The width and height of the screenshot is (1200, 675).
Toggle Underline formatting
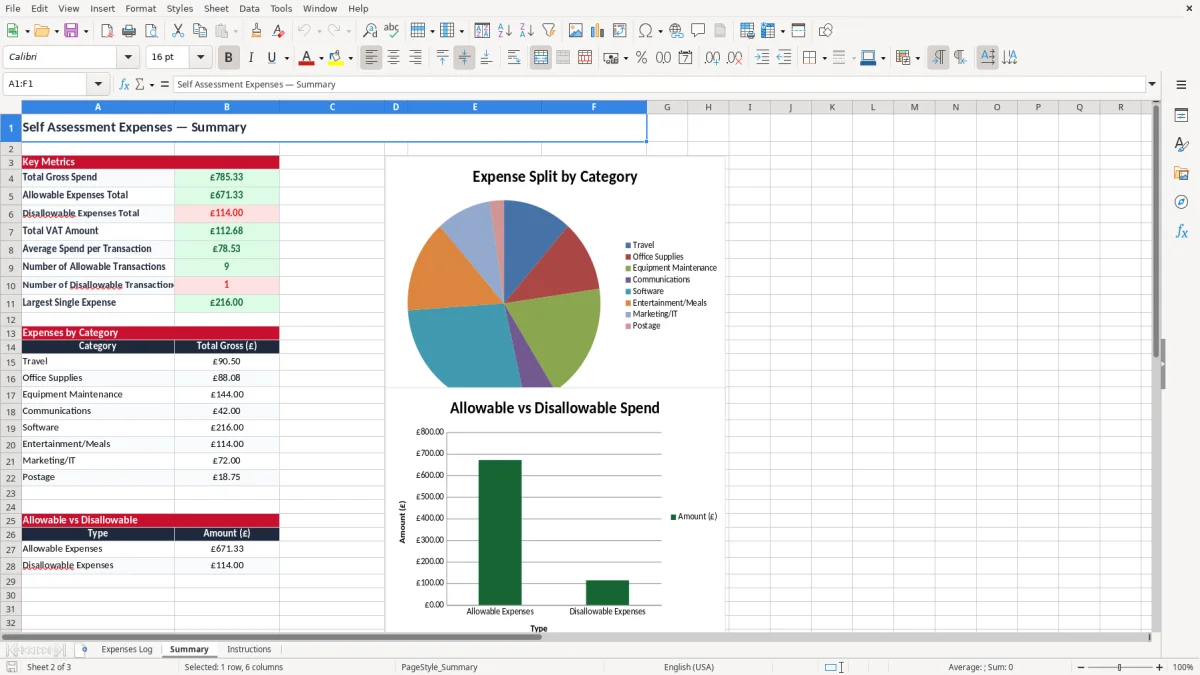click(x=271, y=58)
